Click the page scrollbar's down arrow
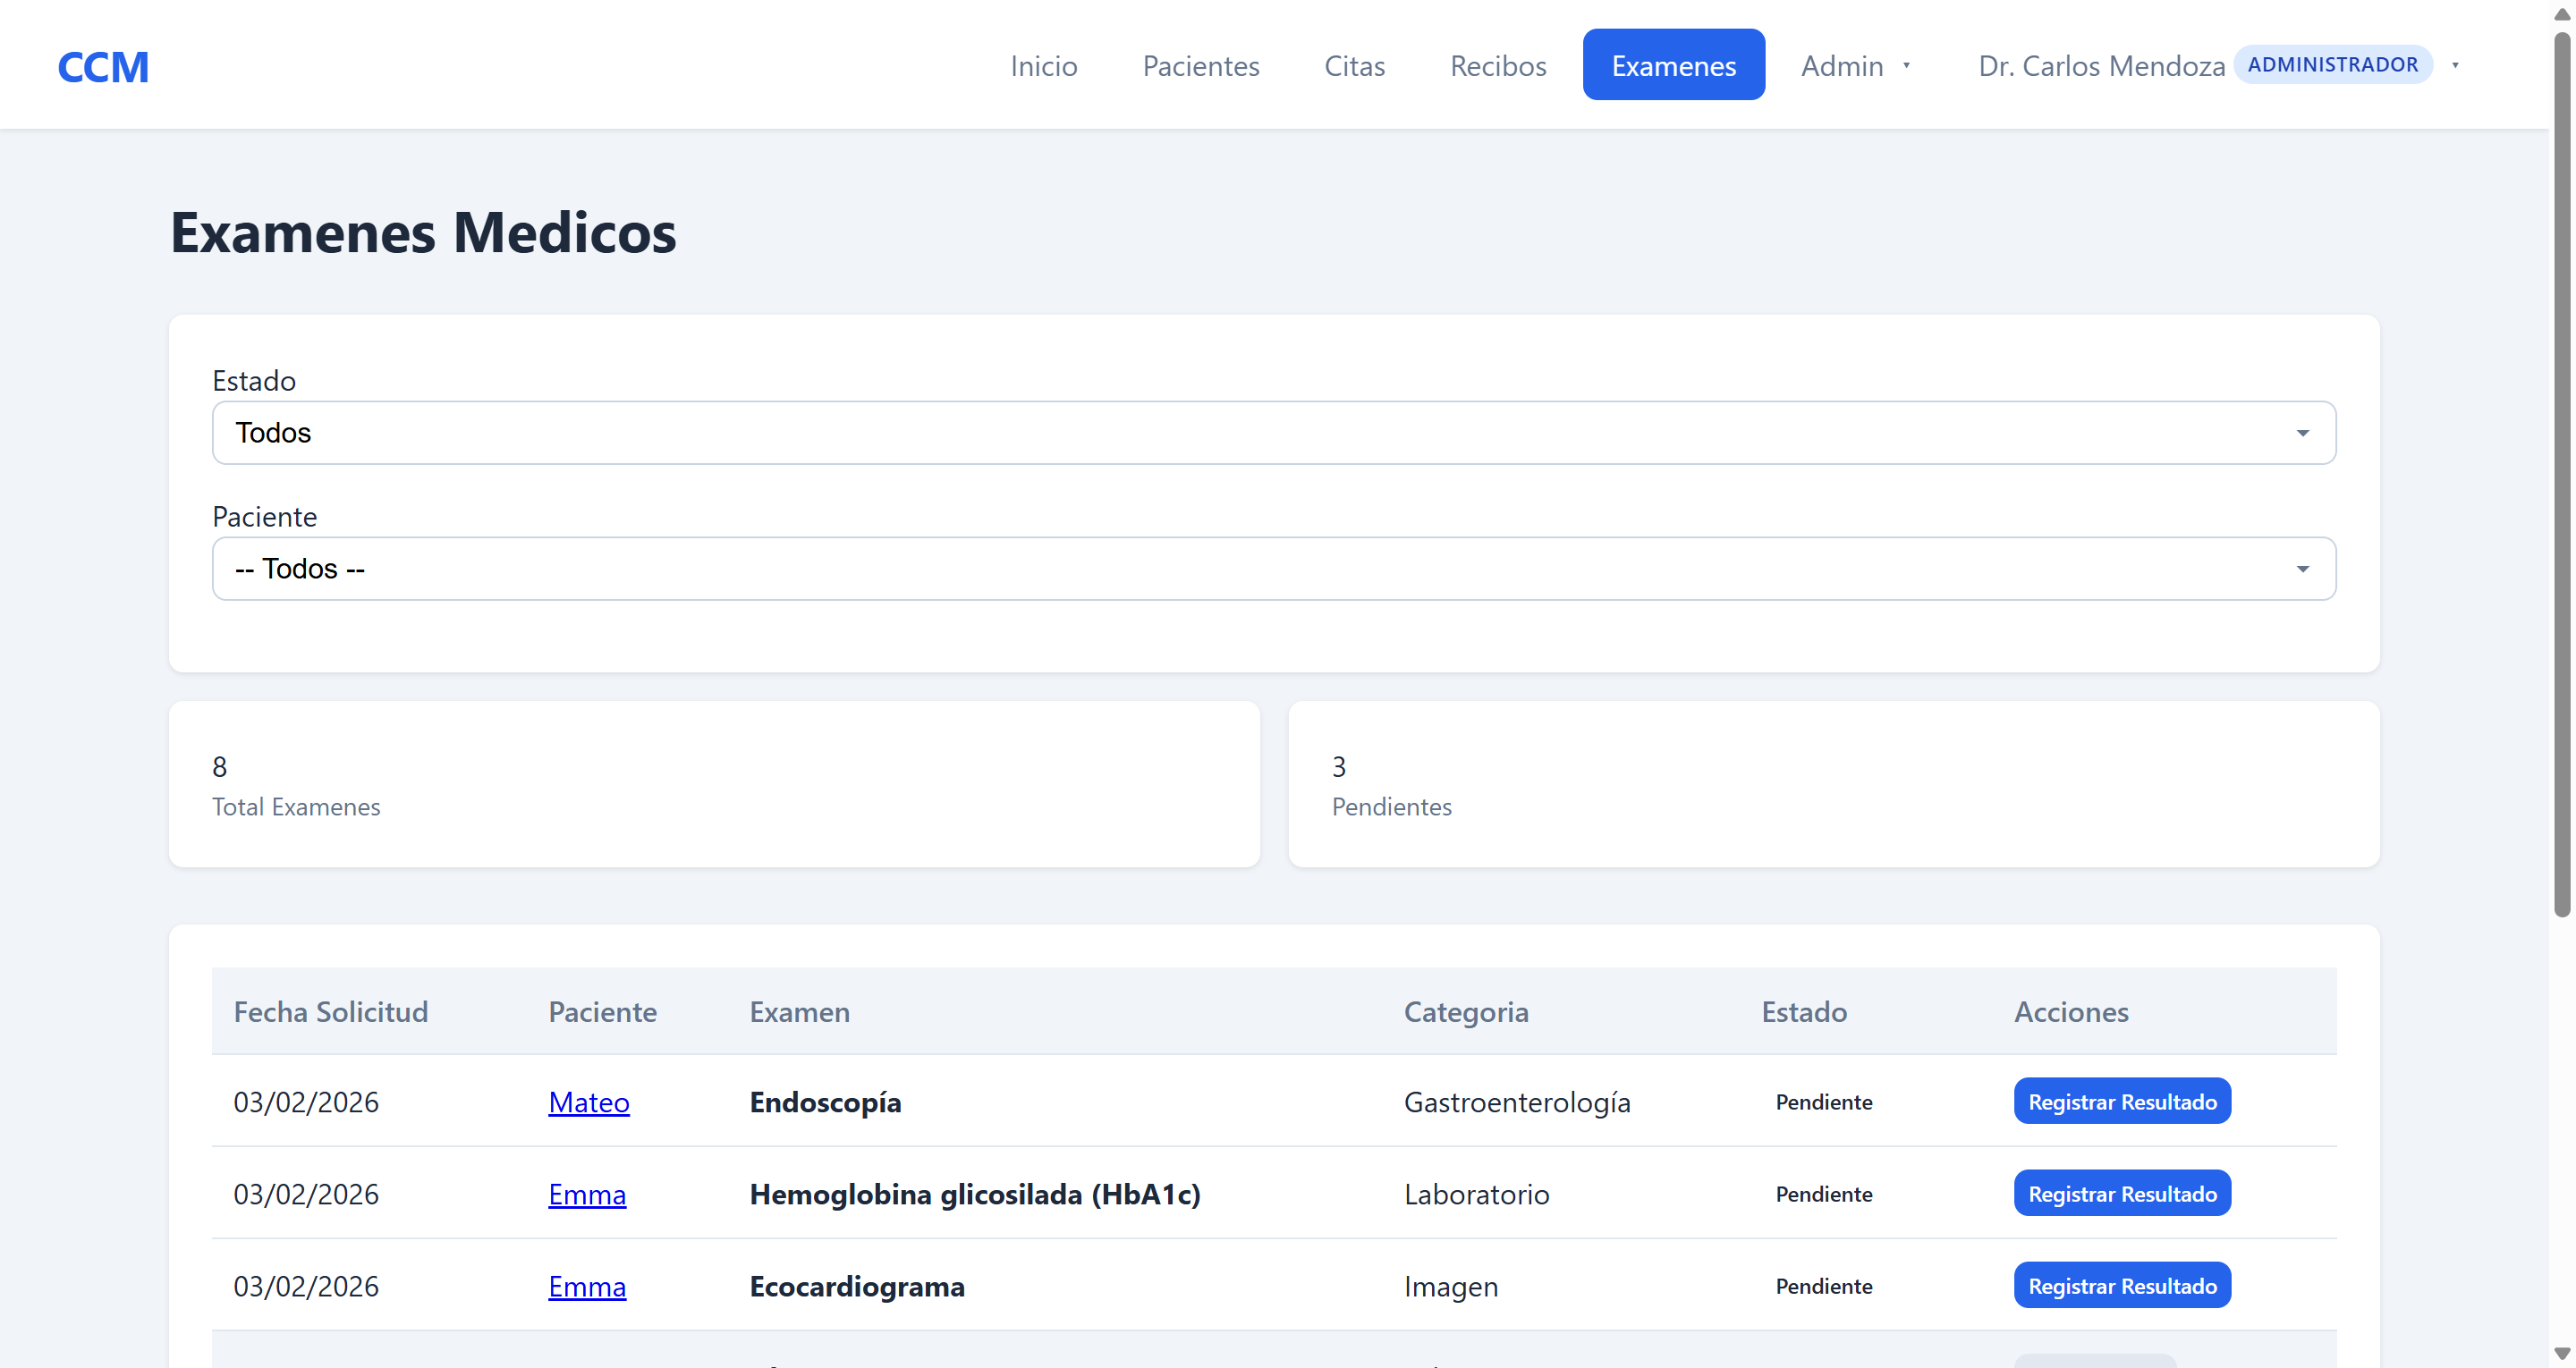 coord(2561,1354)
